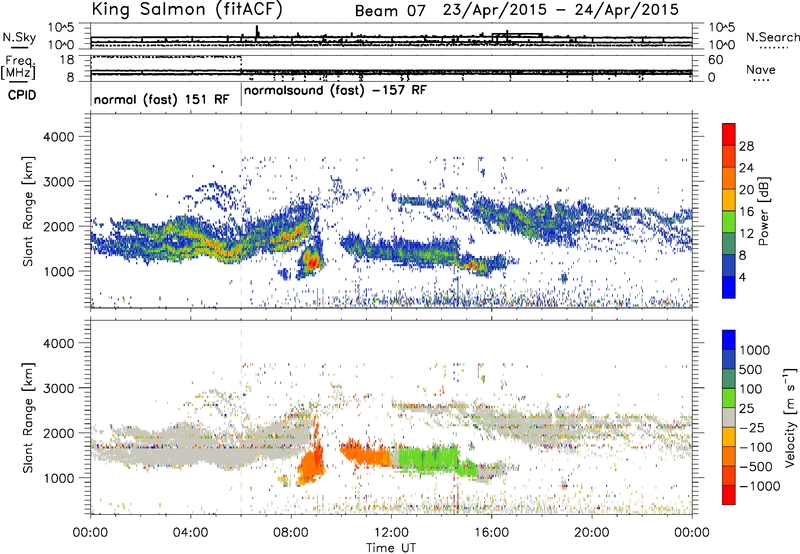Click the 'N.Sky' legend label
This screenshot has width=800, height=554.
point(19,37)
